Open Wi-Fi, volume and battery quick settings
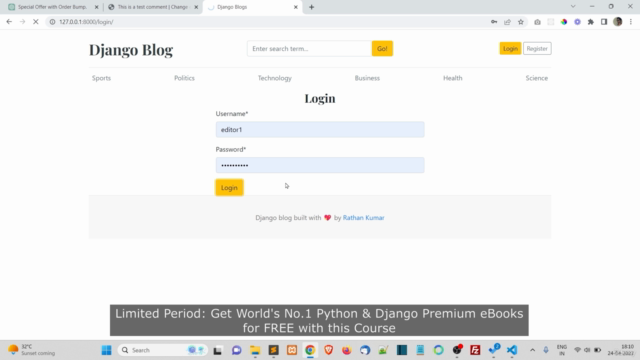Viewport: 640px width, 360px height. [x=587, y=350]
